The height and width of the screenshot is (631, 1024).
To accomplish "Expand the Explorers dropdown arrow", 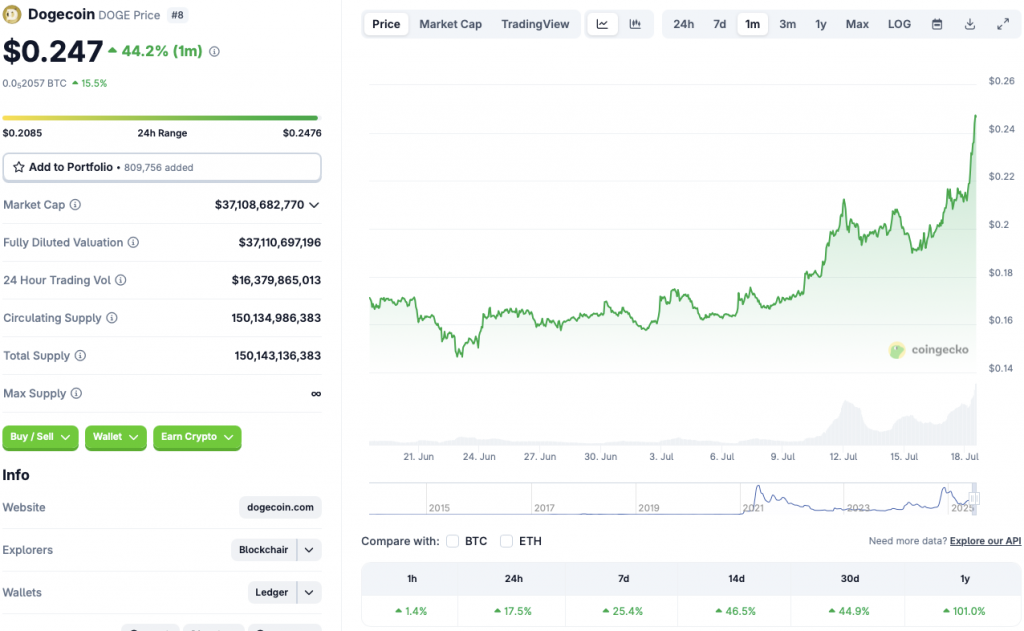I will (309, 550).
